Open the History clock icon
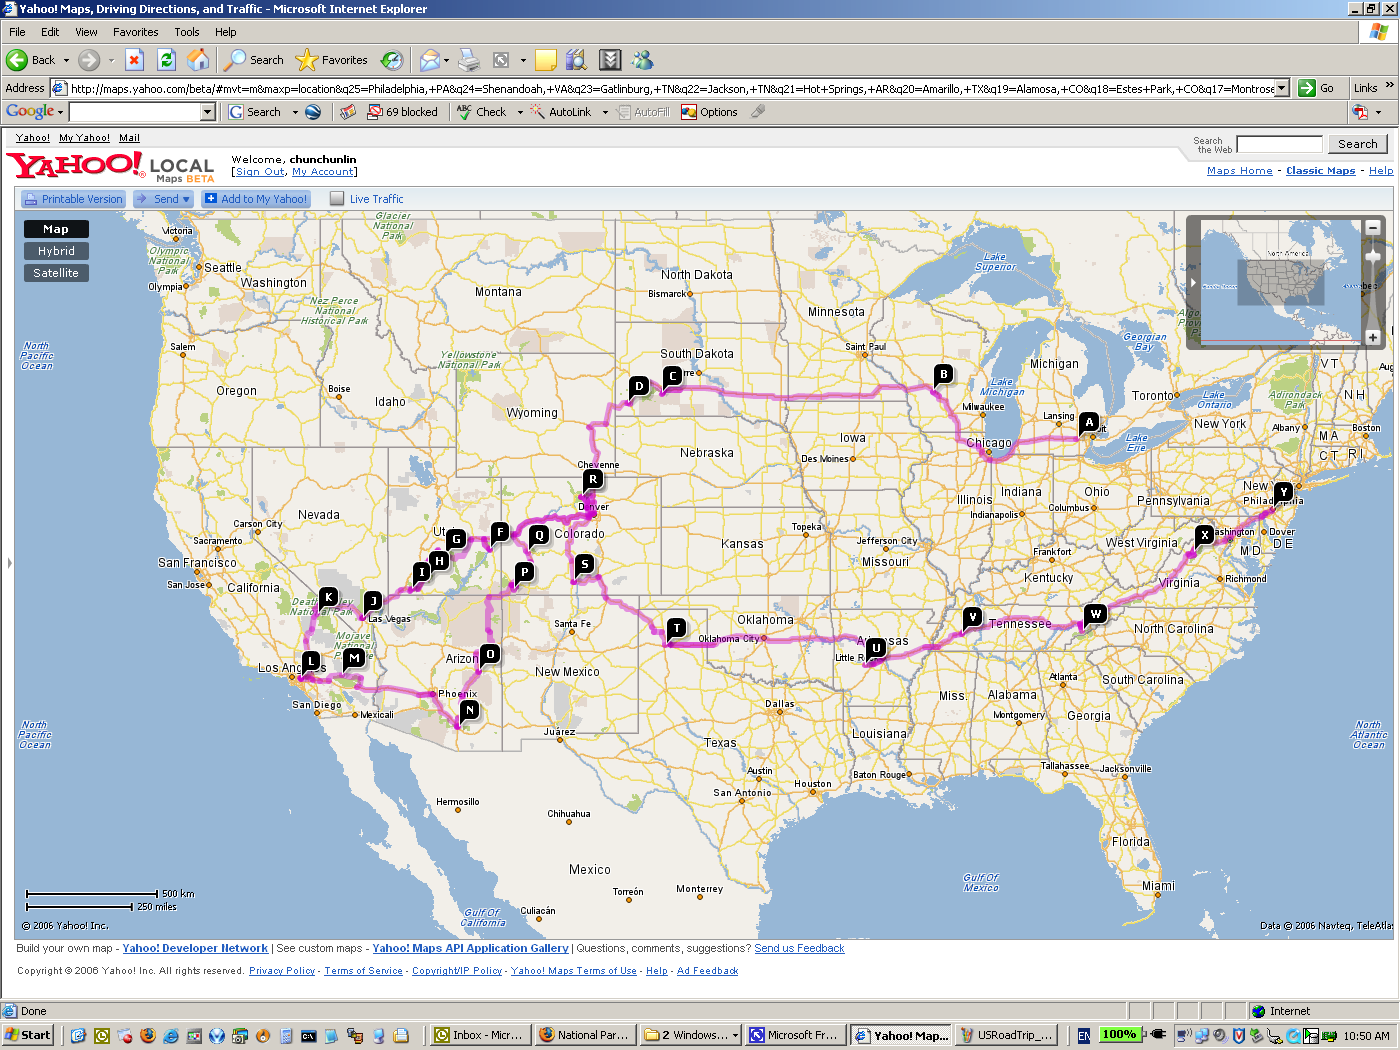 coord(392,60)
